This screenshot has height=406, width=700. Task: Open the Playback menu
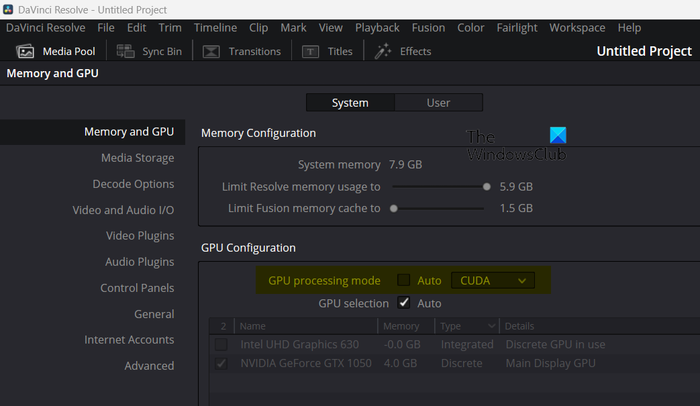(377, 28)
